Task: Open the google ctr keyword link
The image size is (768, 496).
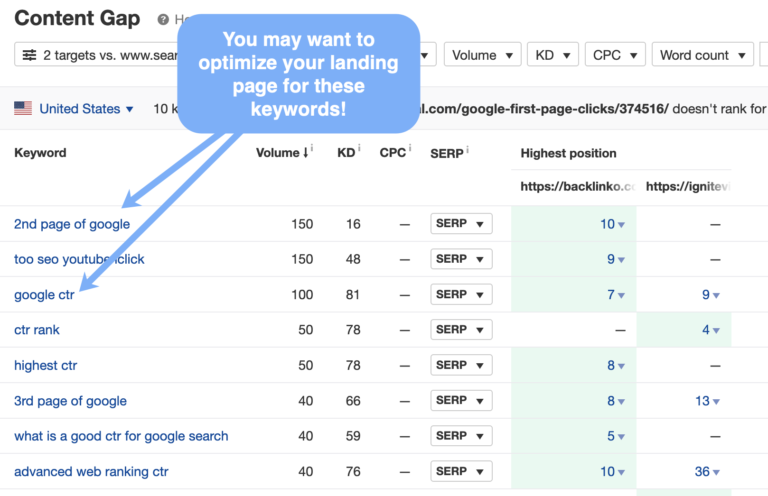Action: 44,295
